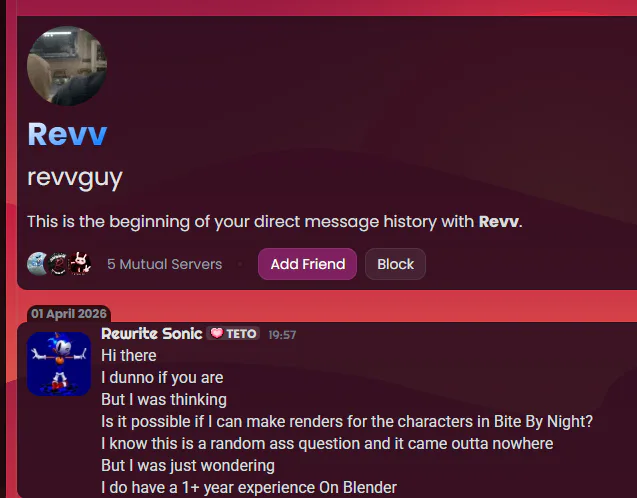The width and height of the screenshot is (637, 498).
Task: Click the Block button
Action: coord(395,264)
